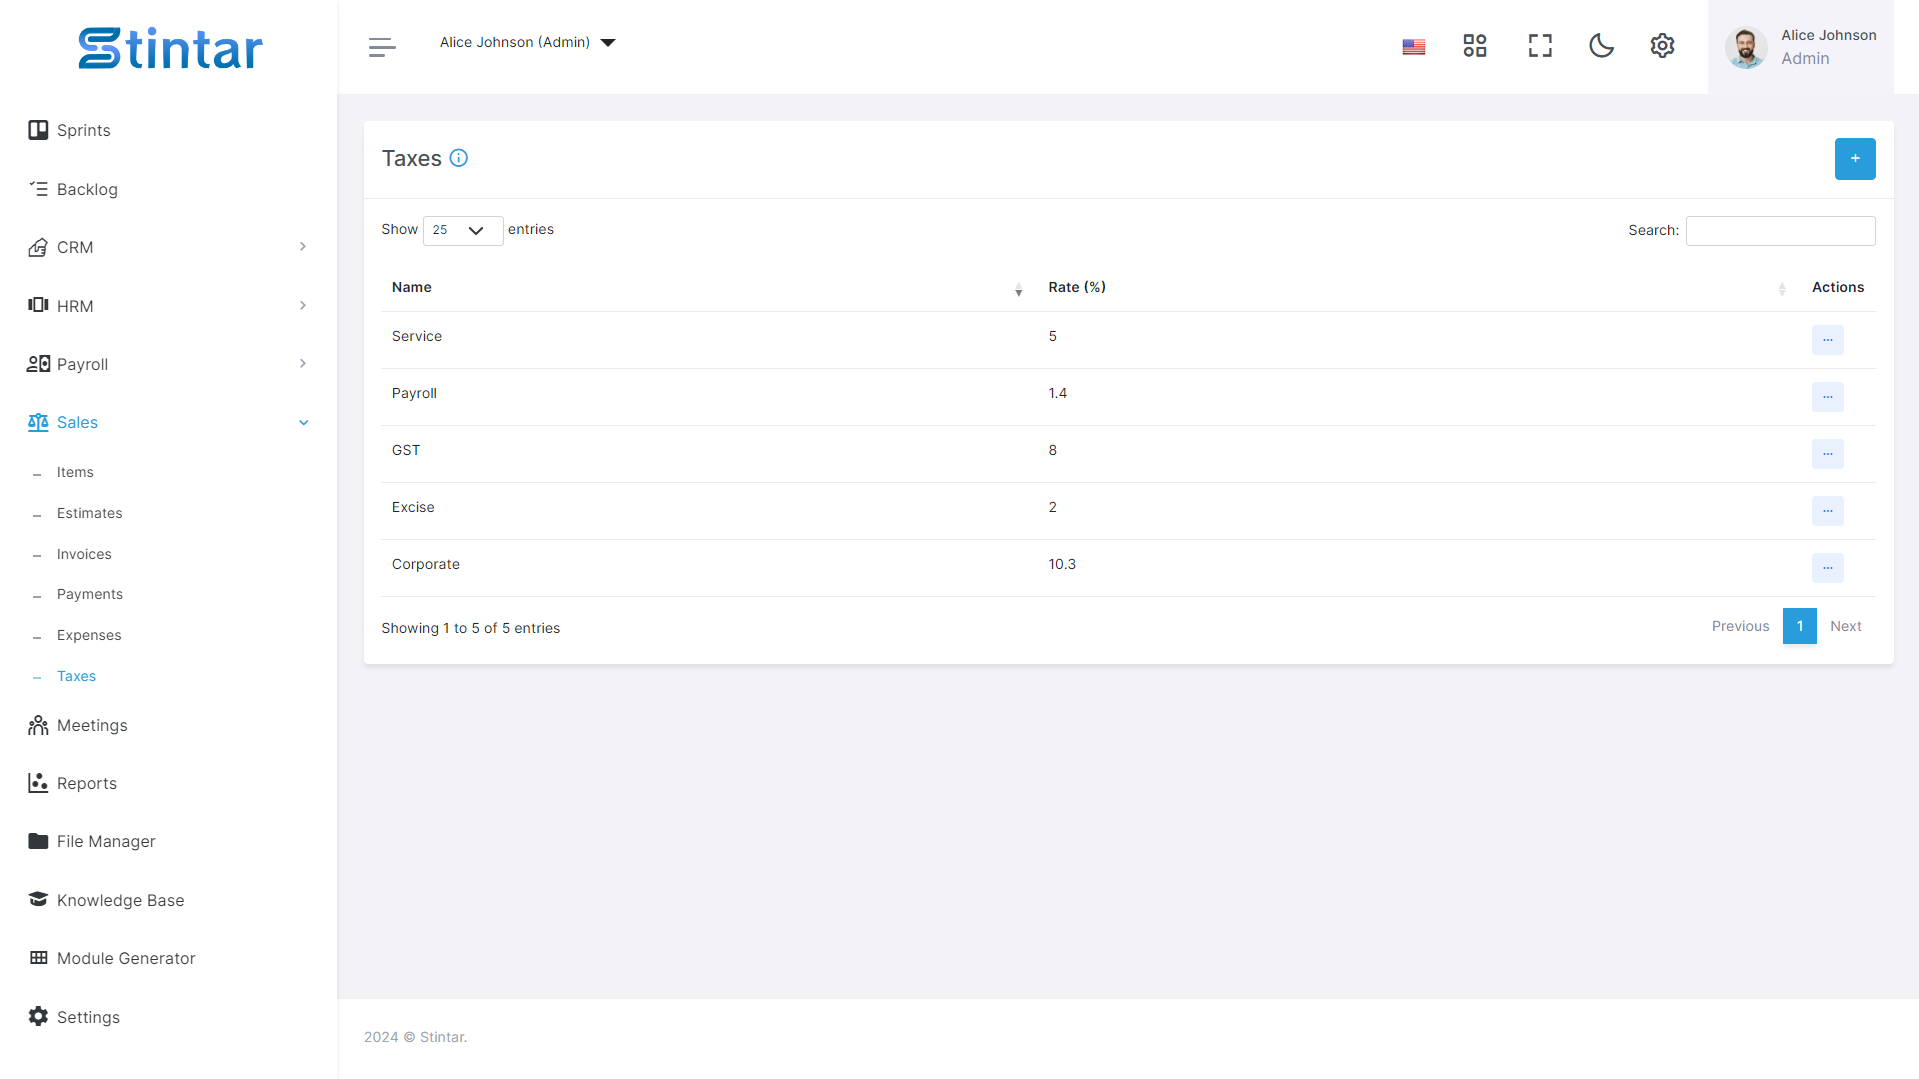Focus the Search input field
This screenshot has height=1079, width=1919.
click(x=1780, y=231)
